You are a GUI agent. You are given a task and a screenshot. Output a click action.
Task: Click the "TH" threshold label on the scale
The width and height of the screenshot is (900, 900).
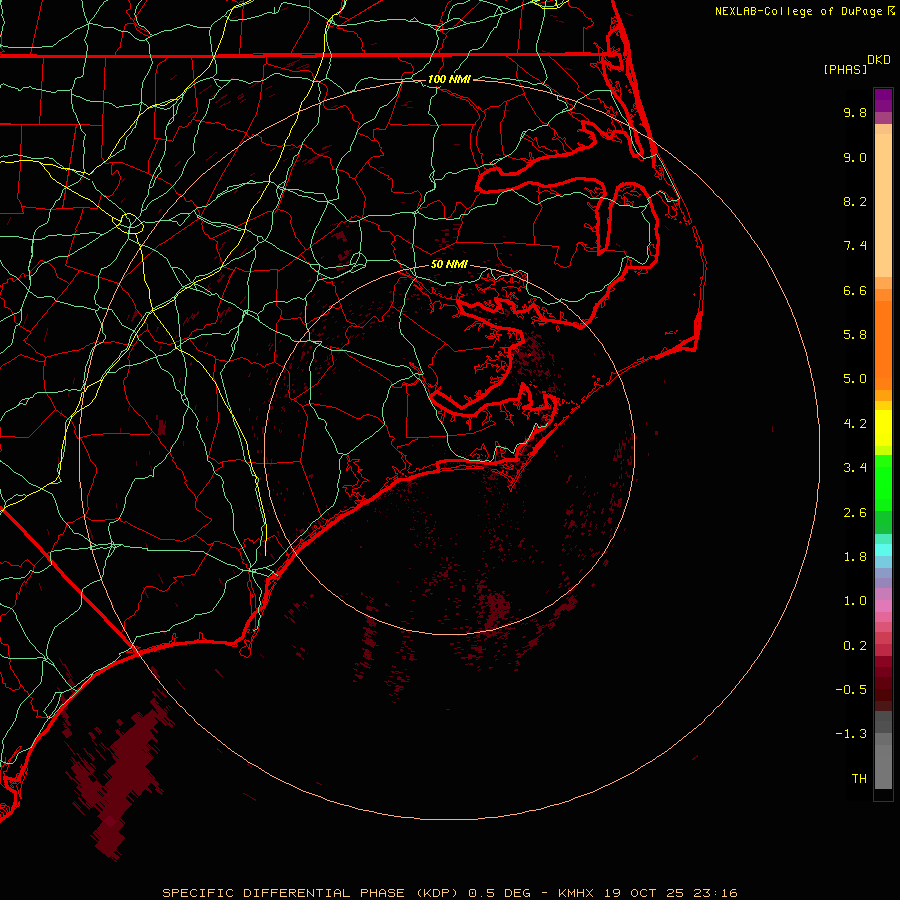point(859,779)
